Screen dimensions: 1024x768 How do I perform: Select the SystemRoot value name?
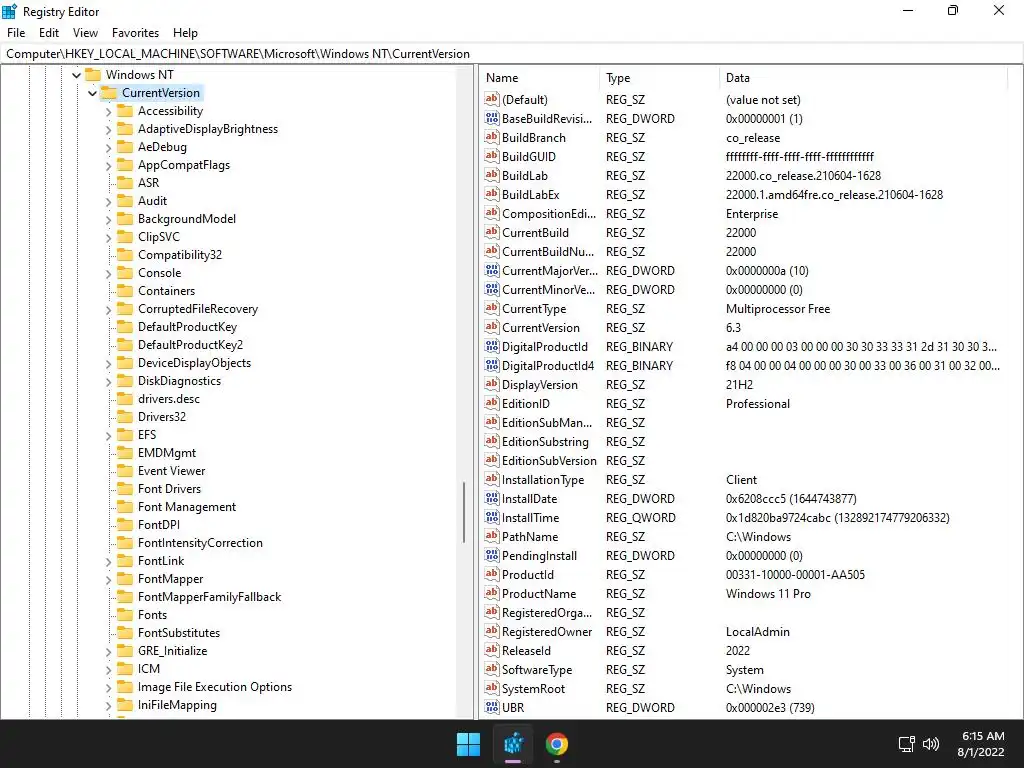pyautogui.click(x=534, y=688)
